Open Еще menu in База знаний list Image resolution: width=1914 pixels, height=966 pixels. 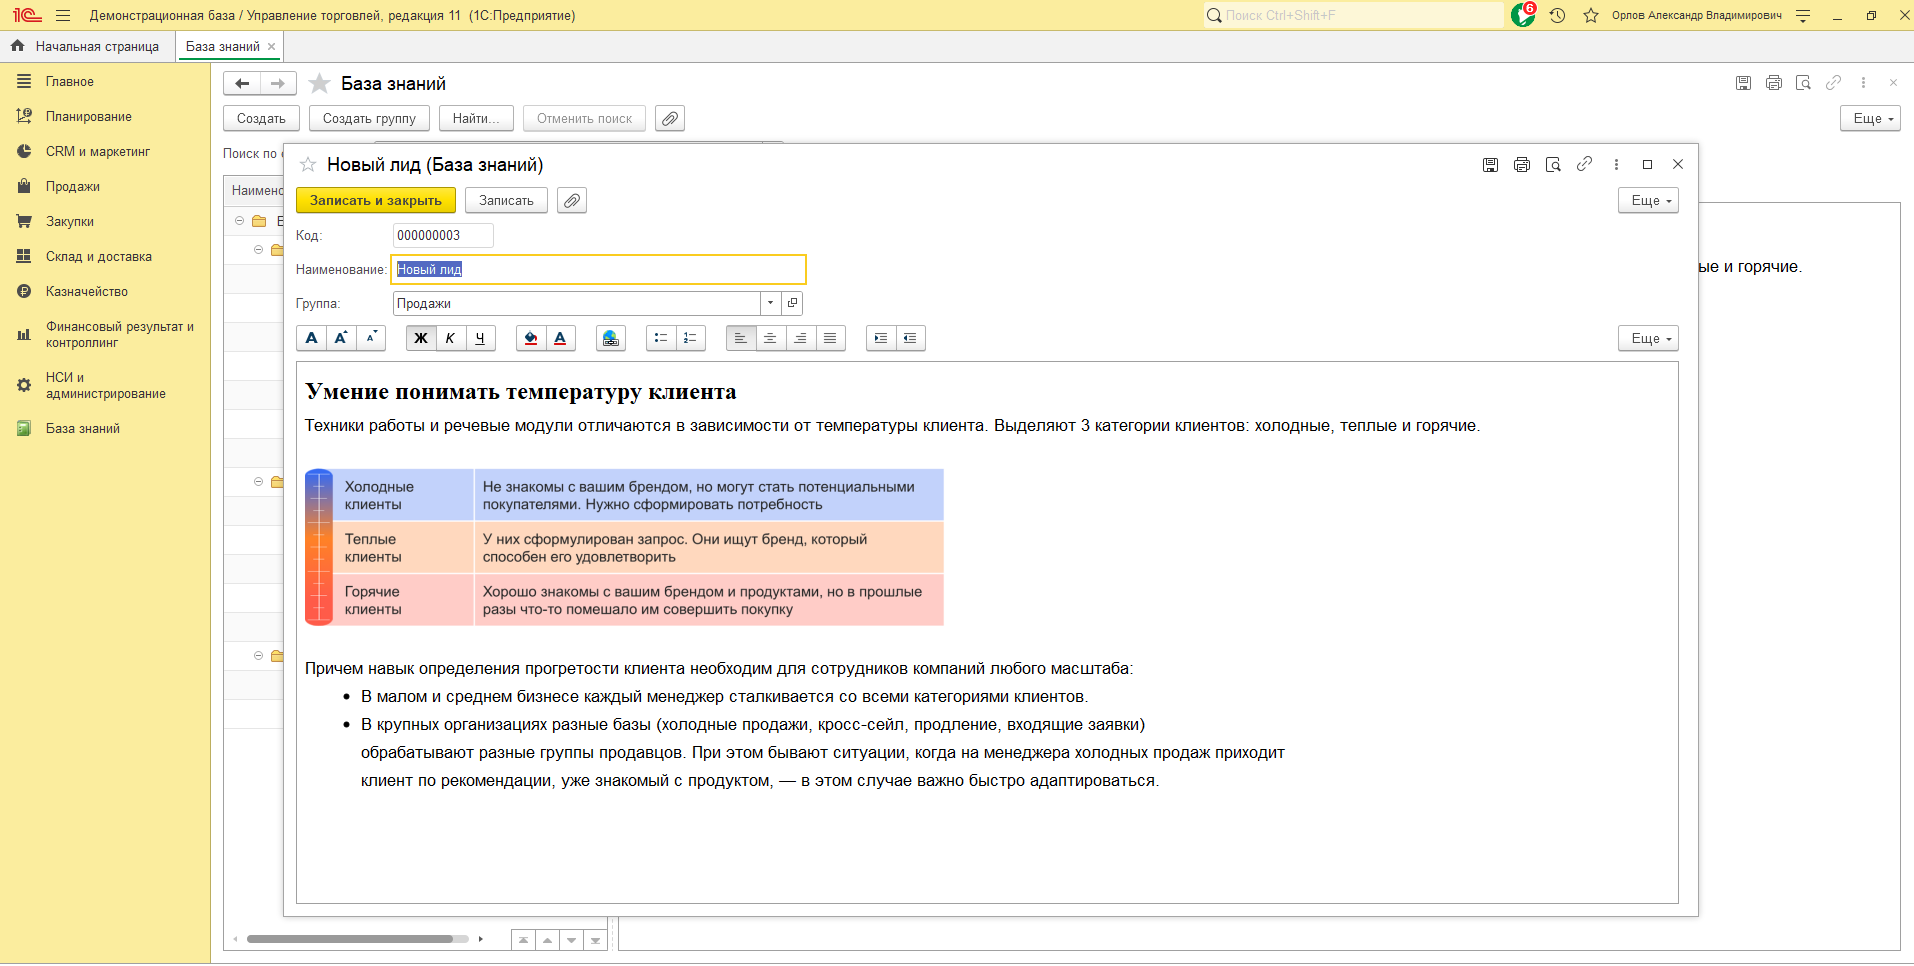1870,118
